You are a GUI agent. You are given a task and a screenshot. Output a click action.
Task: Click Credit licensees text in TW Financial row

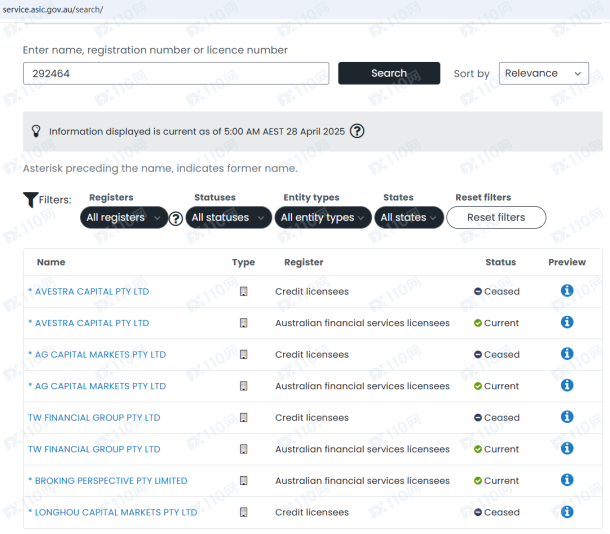(x=312, y=417)
